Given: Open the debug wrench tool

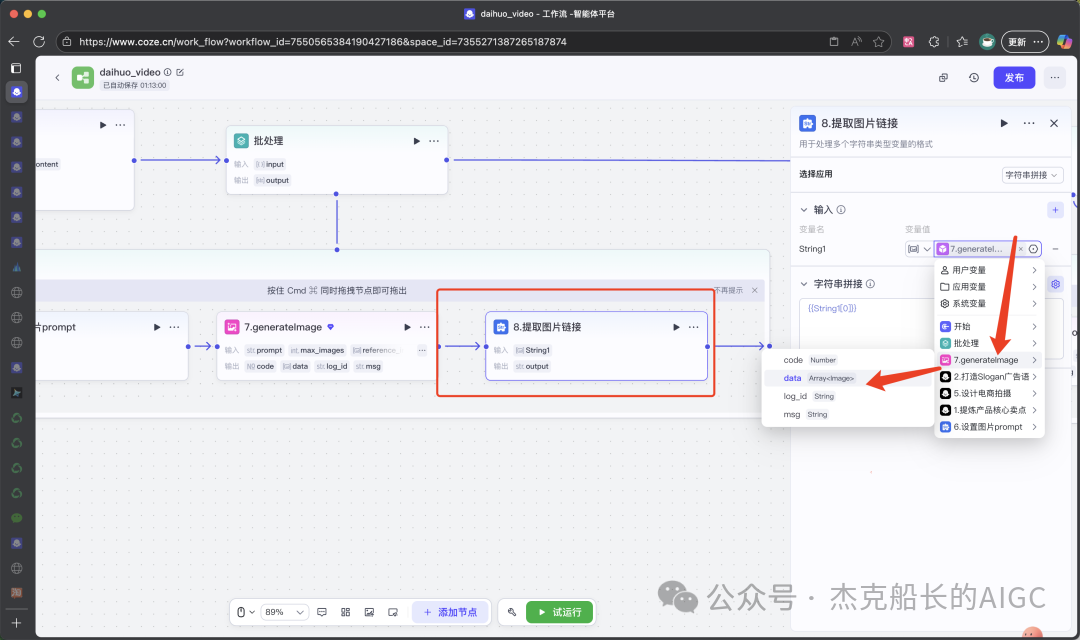Looking at the screenshot, I should [x=512, y=612].
